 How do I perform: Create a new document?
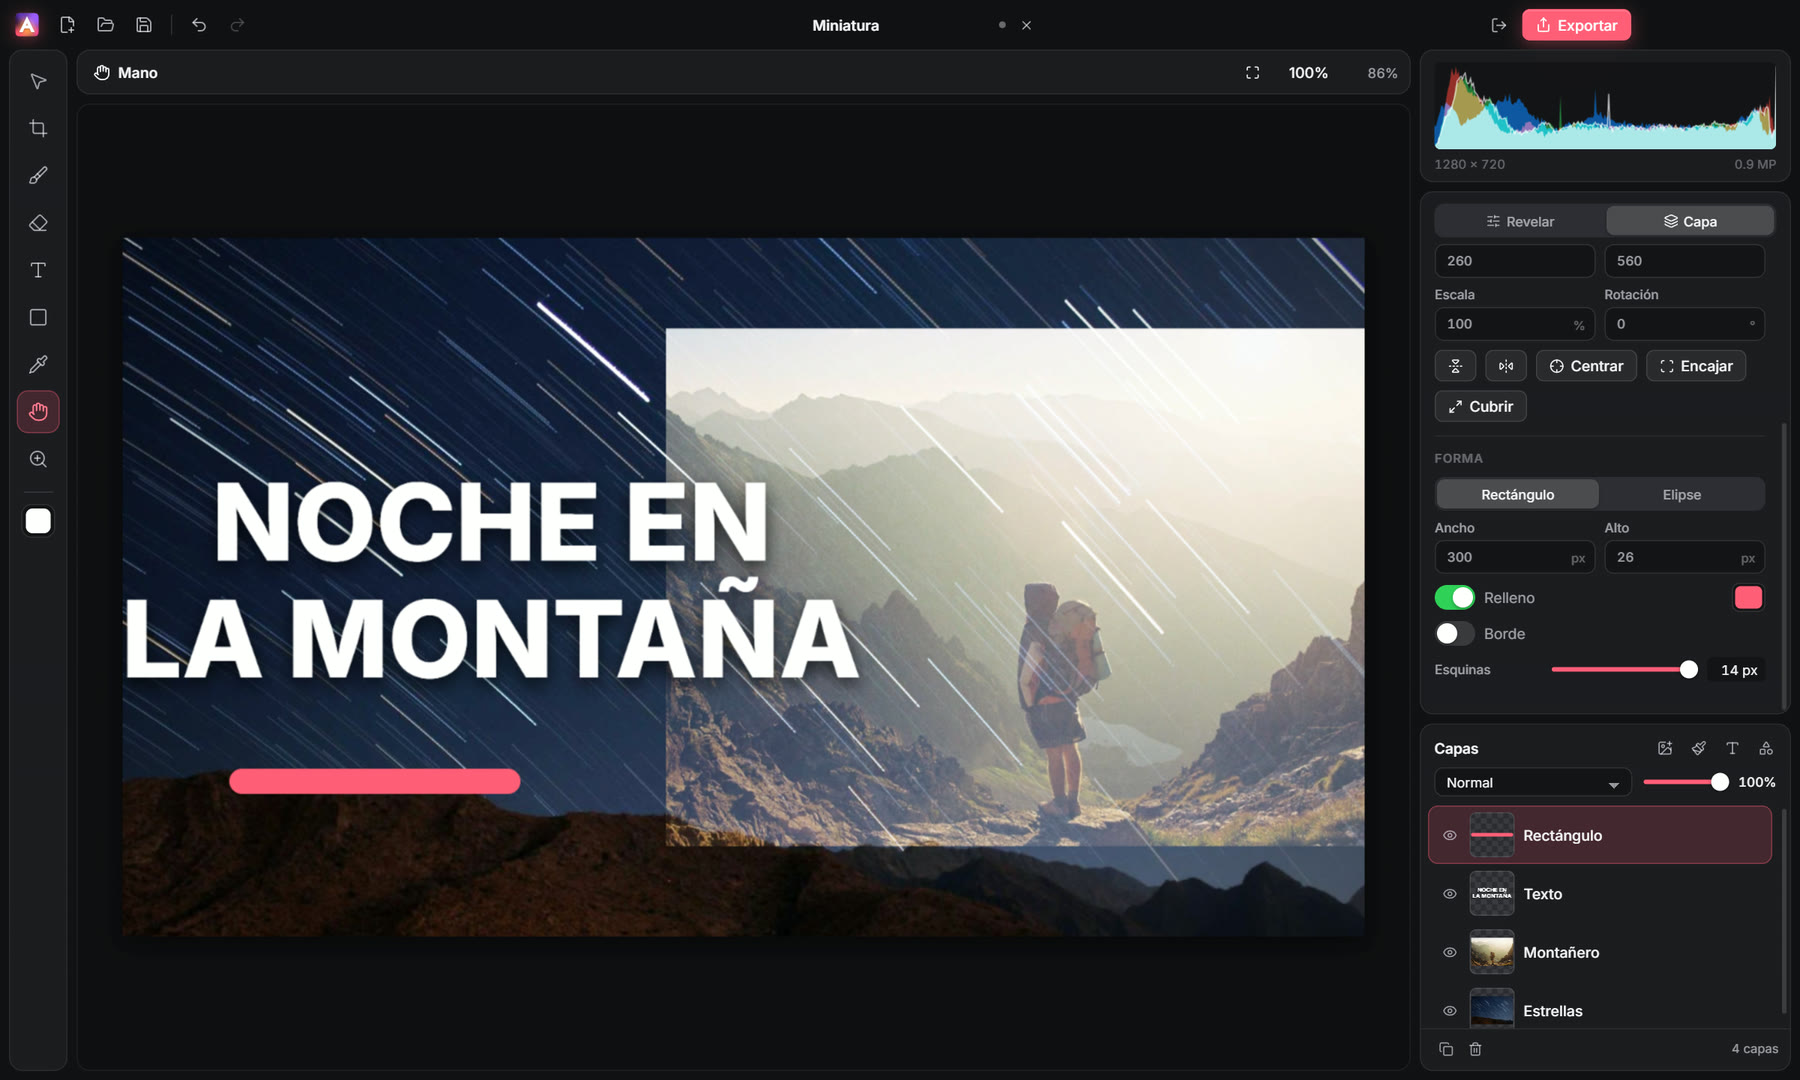click(67, 25)
